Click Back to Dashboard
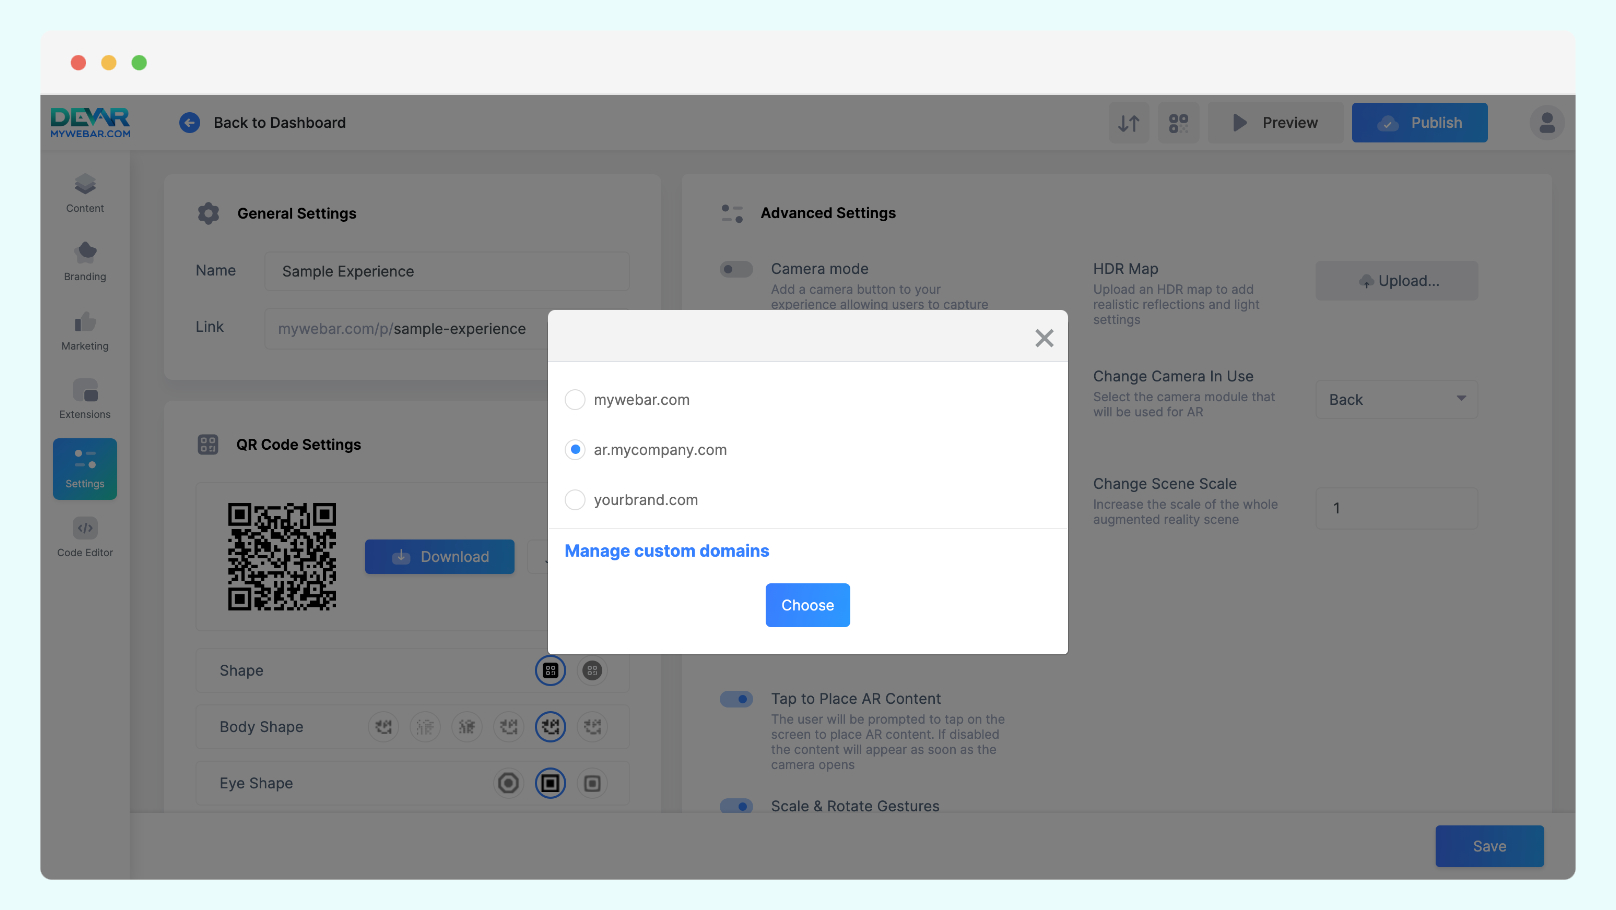The width and height of the screenshot is (1616, 910). pos(263,122)
